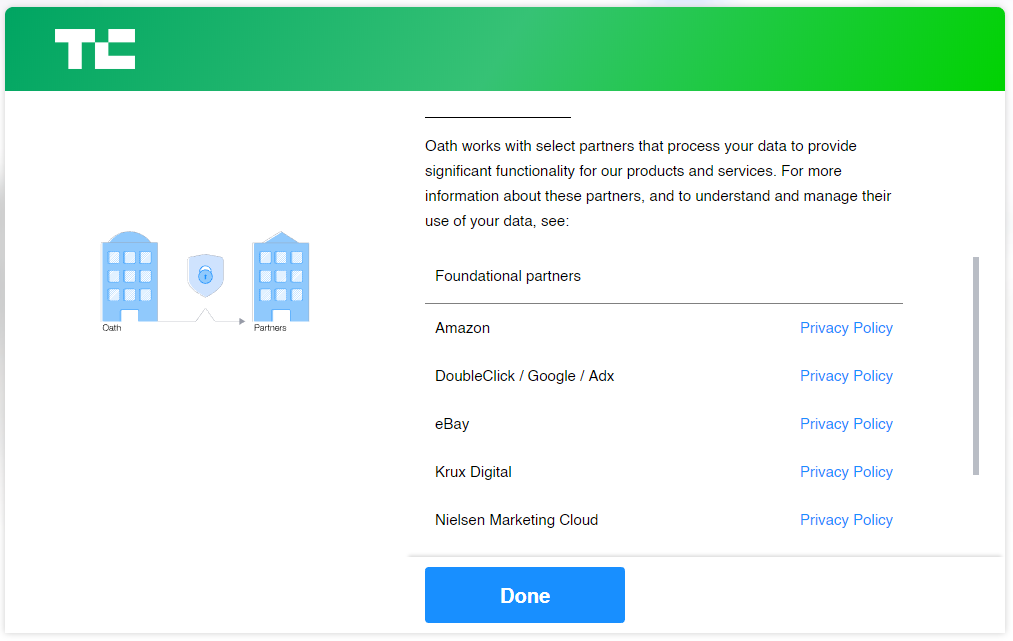1013x641 pixels.
Task: Click the Oath building illustration
Action: pos(130,276)
